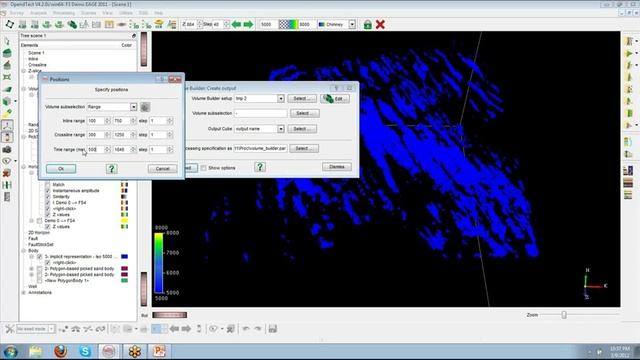
Task: Cancel the Positions dialog
Action: 162,169
